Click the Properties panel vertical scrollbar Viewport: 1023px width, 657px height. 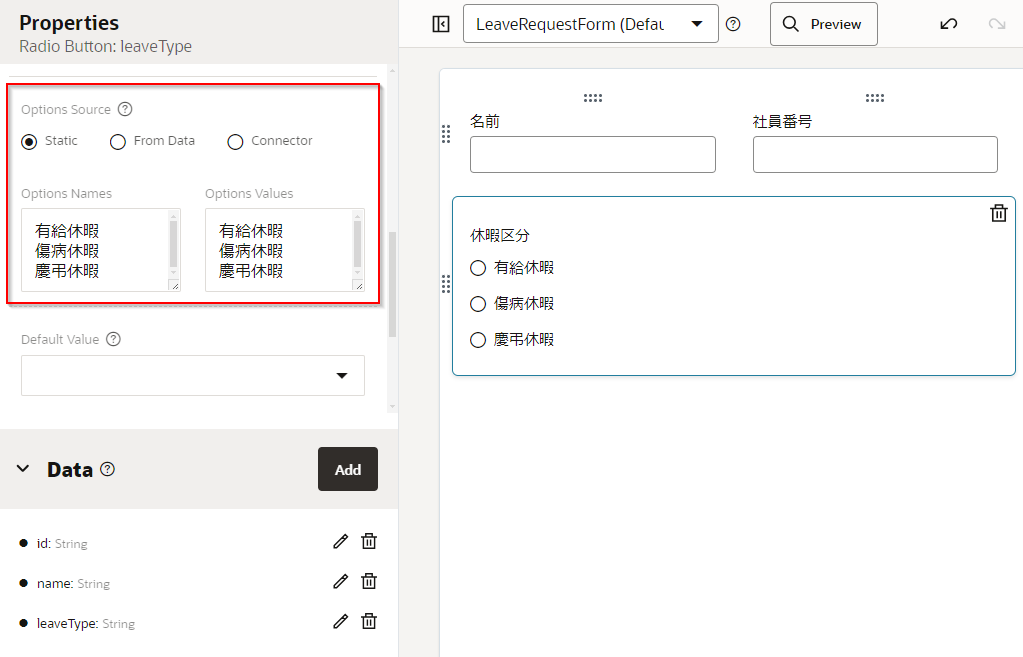click(392, 285)
